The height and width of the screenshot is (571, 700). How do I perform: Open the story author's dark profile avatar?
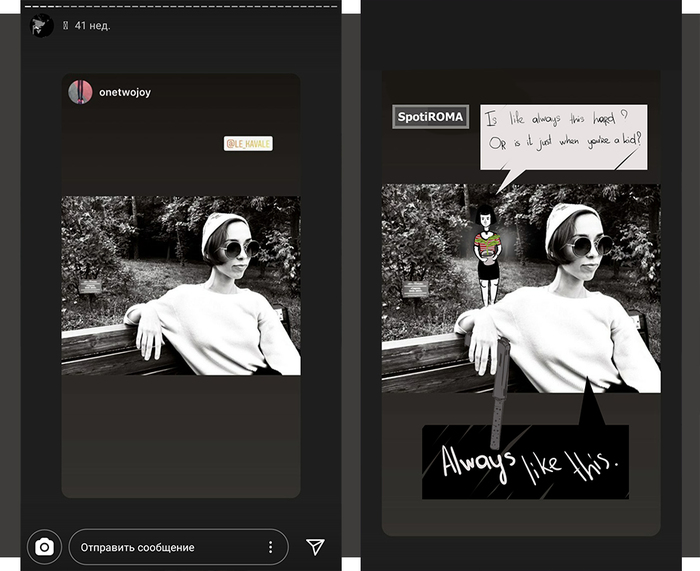pos(42,25)
